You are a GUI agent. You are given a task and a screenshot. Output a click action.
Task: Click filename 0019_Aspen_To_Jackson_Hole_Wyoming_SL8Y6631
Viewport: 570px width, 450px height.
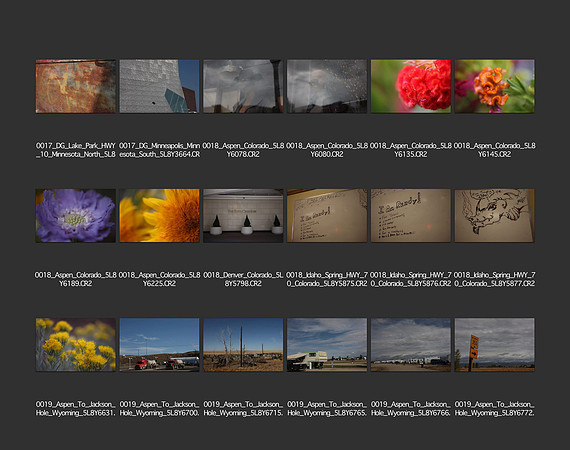[x=76, y=409]
